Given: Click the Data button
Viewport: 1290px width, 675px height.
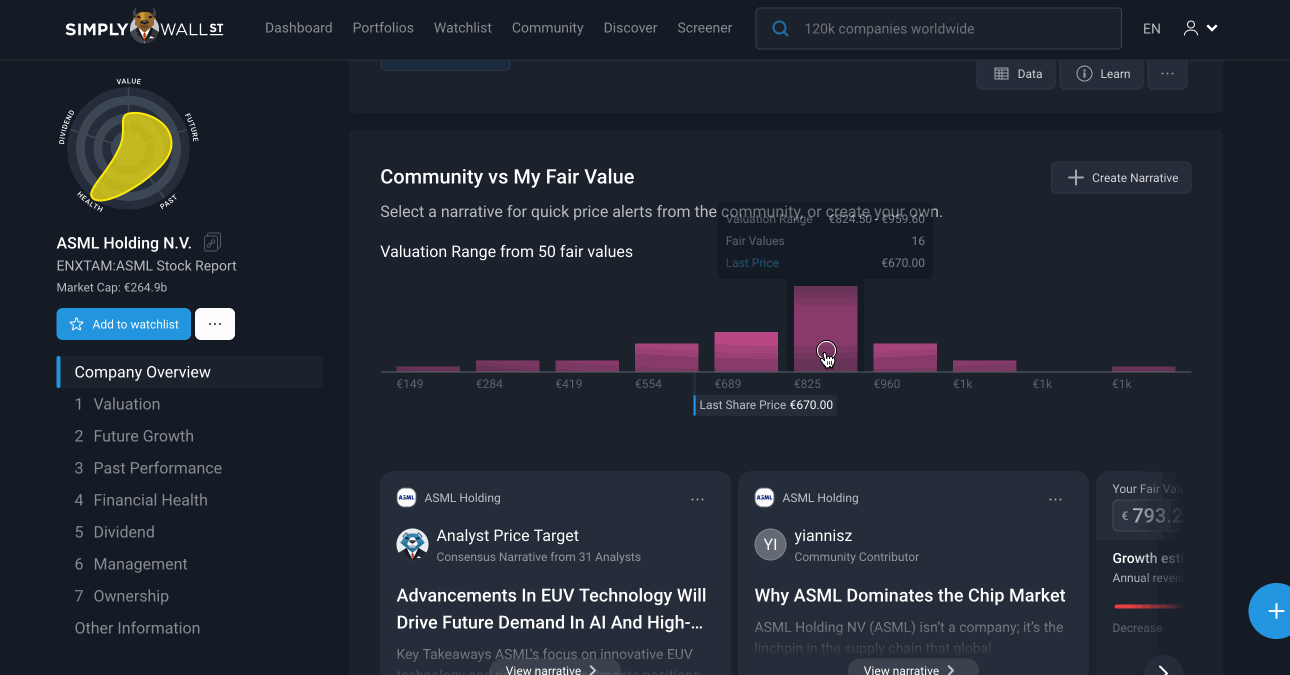Looking at the screenshot, I should coord(1016,74).
